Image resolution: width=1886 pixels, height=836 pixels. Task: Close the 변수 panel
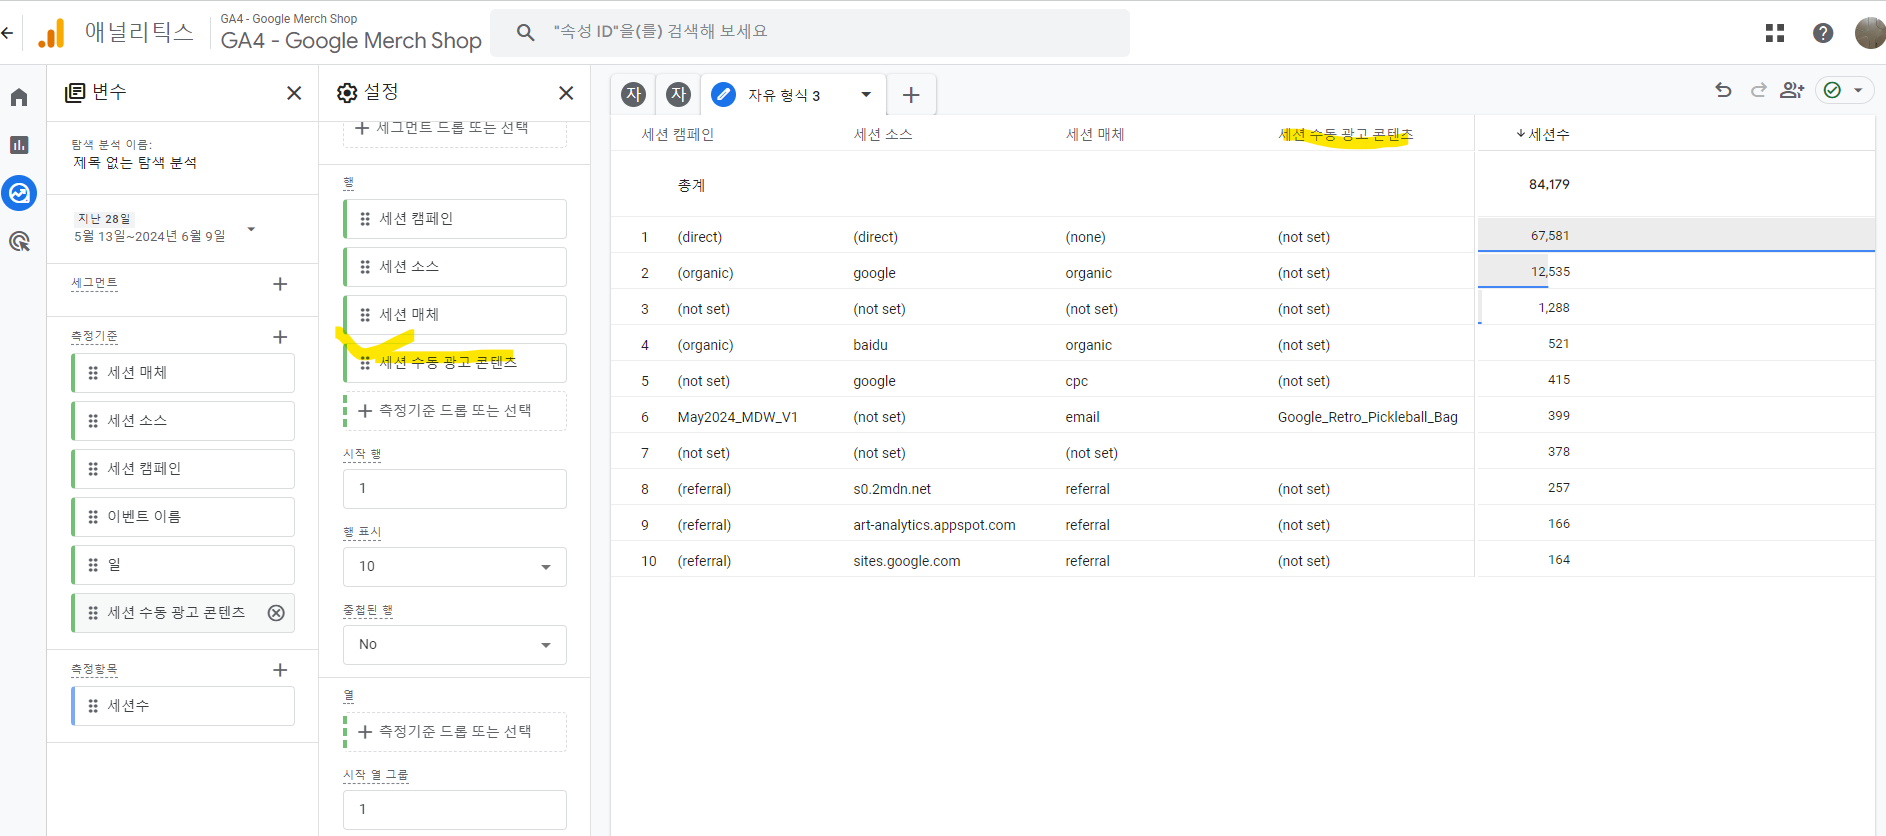click(294, 93)
